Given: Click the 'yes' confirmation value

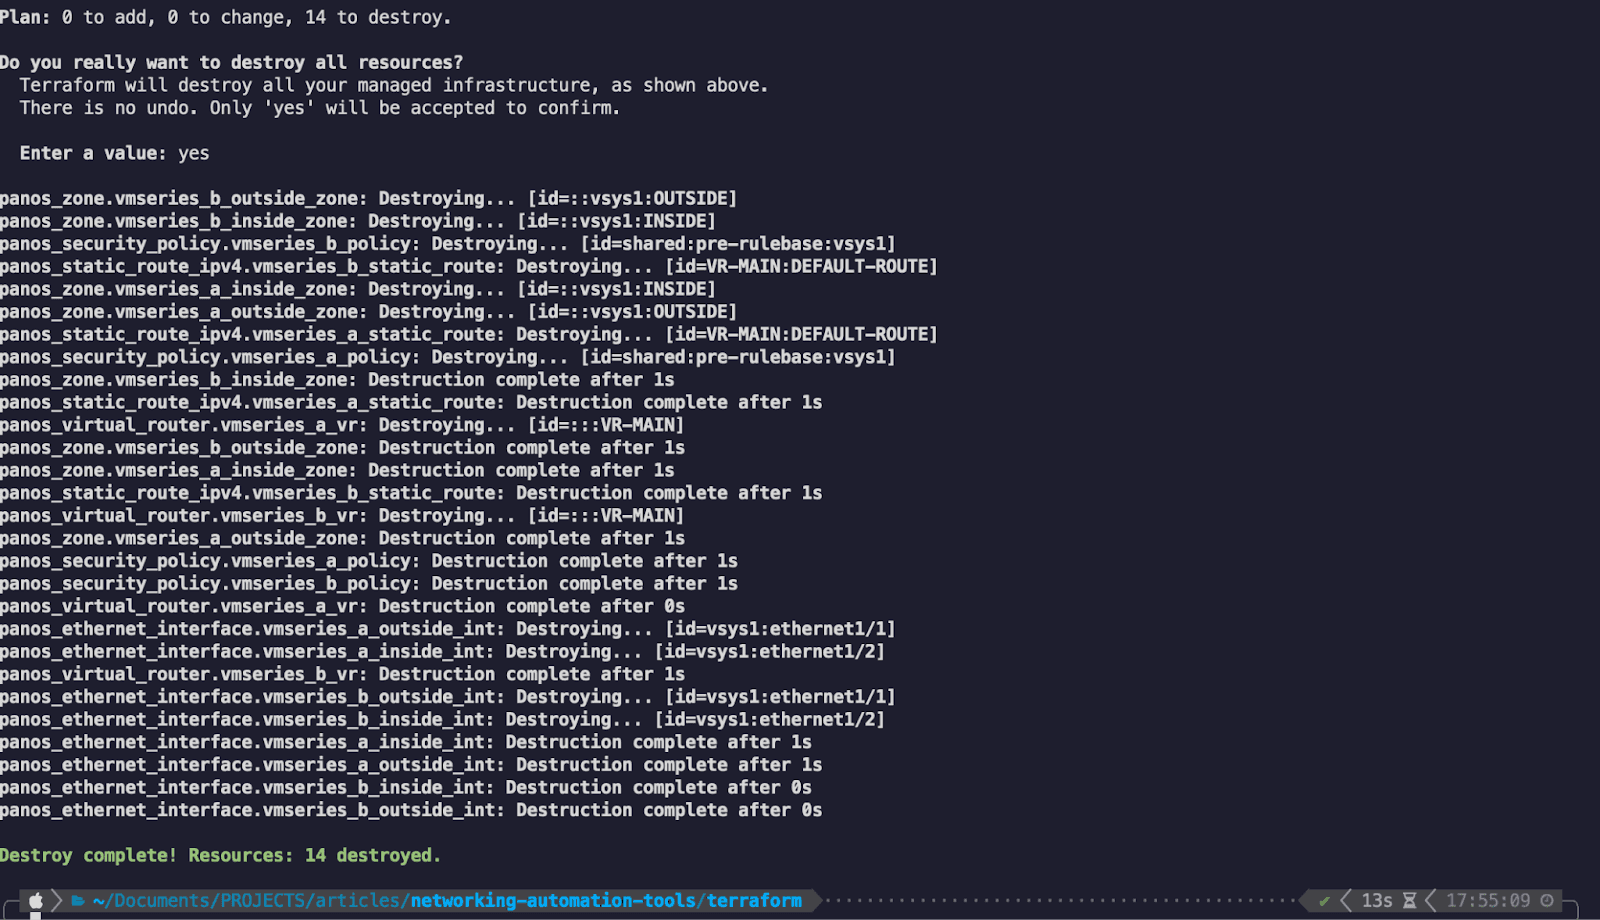Looking at the screenshot, I should 196,152.
